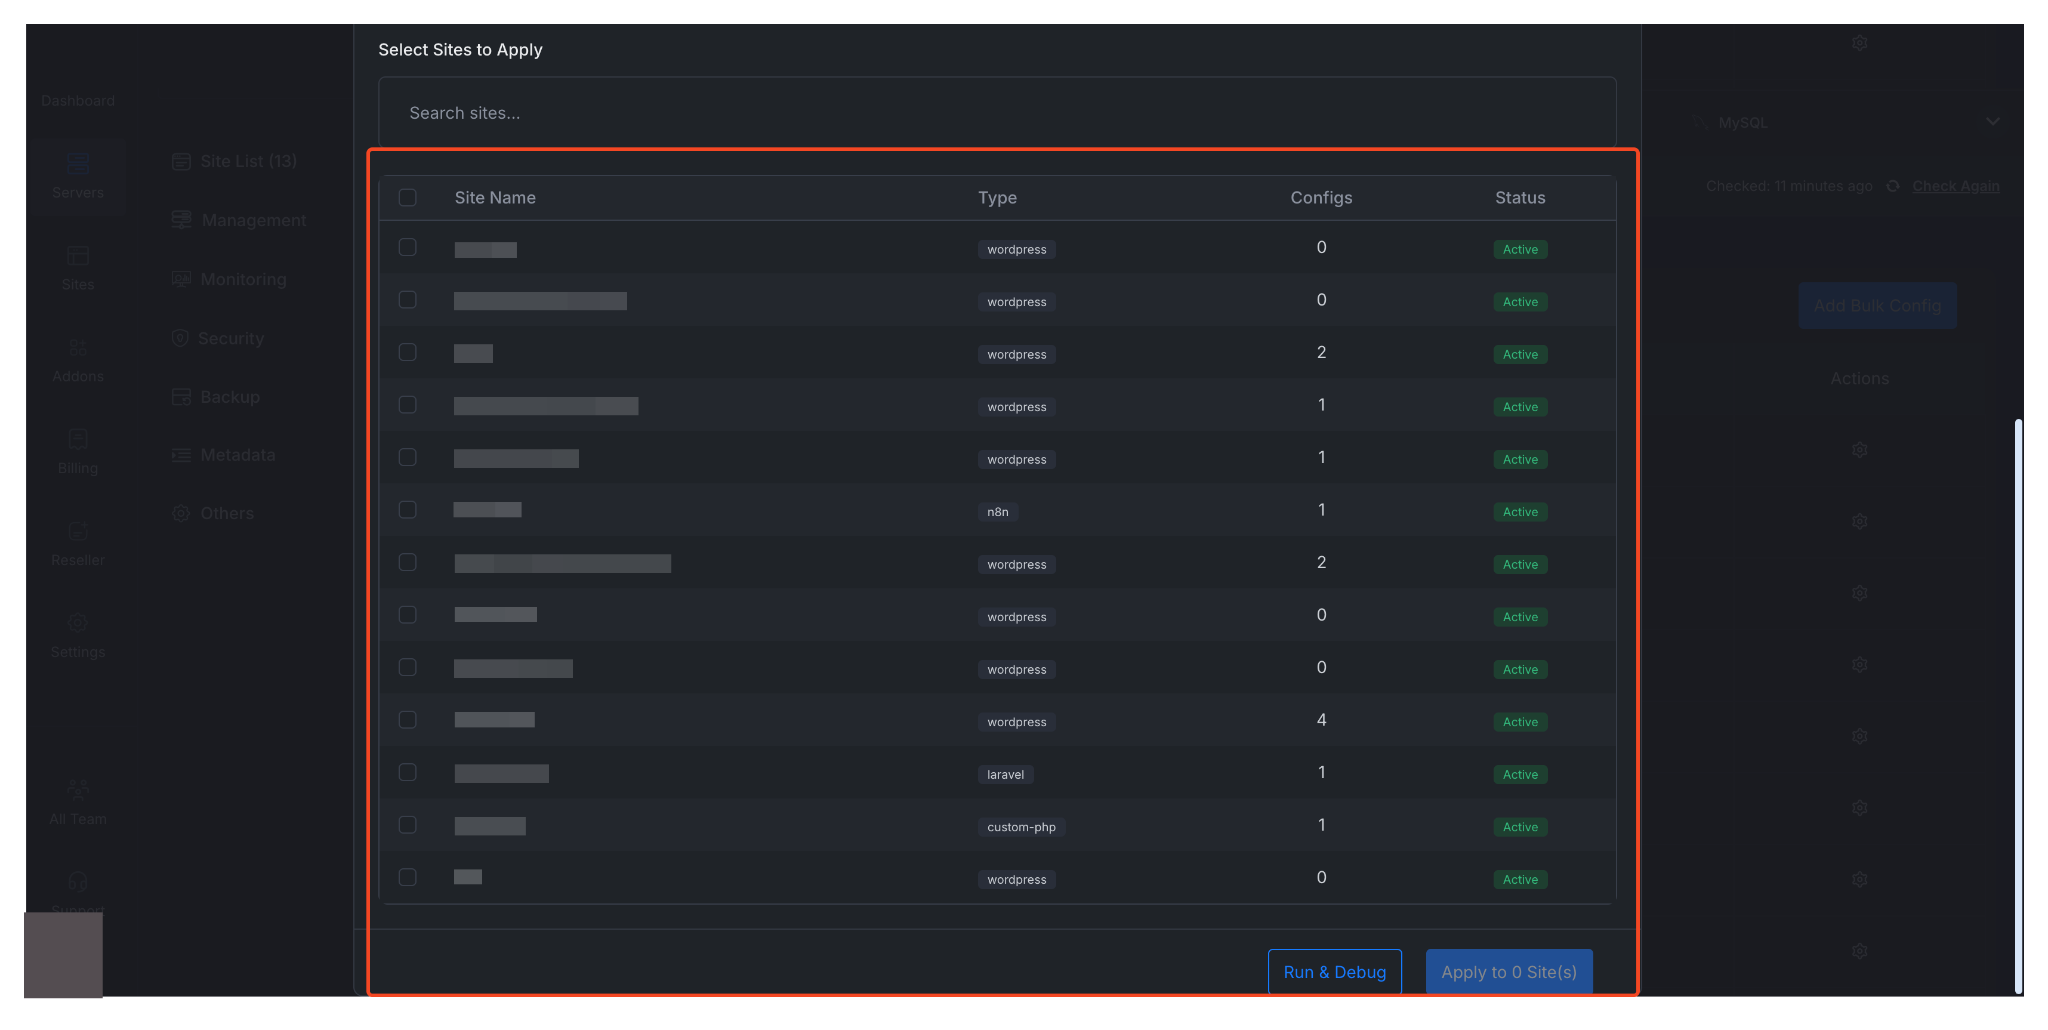Open the Management menu item
This screenshot has height=1030, width=2048.
(252, 219)
